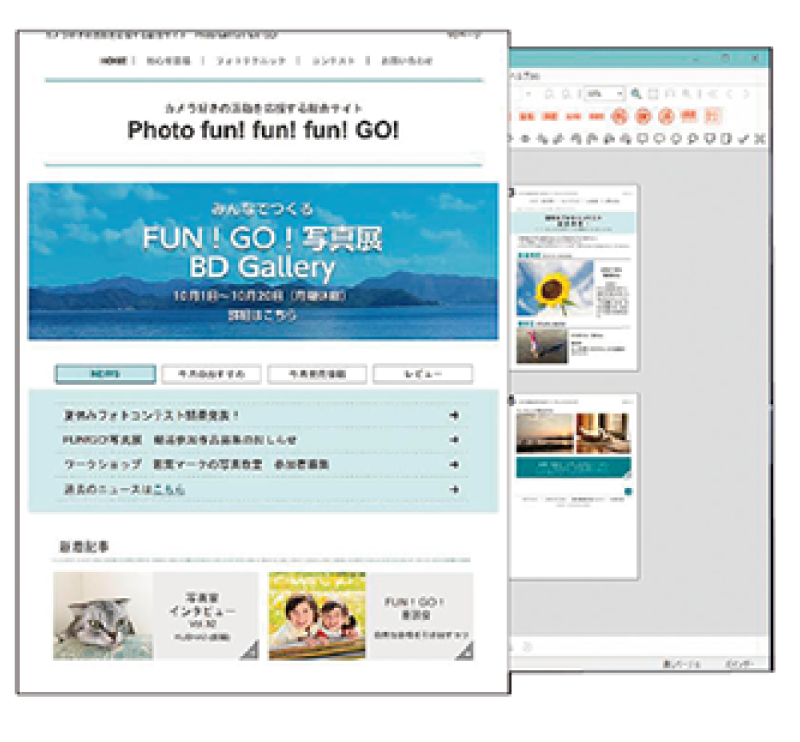Open the zoom percentage dropdown

620,93
